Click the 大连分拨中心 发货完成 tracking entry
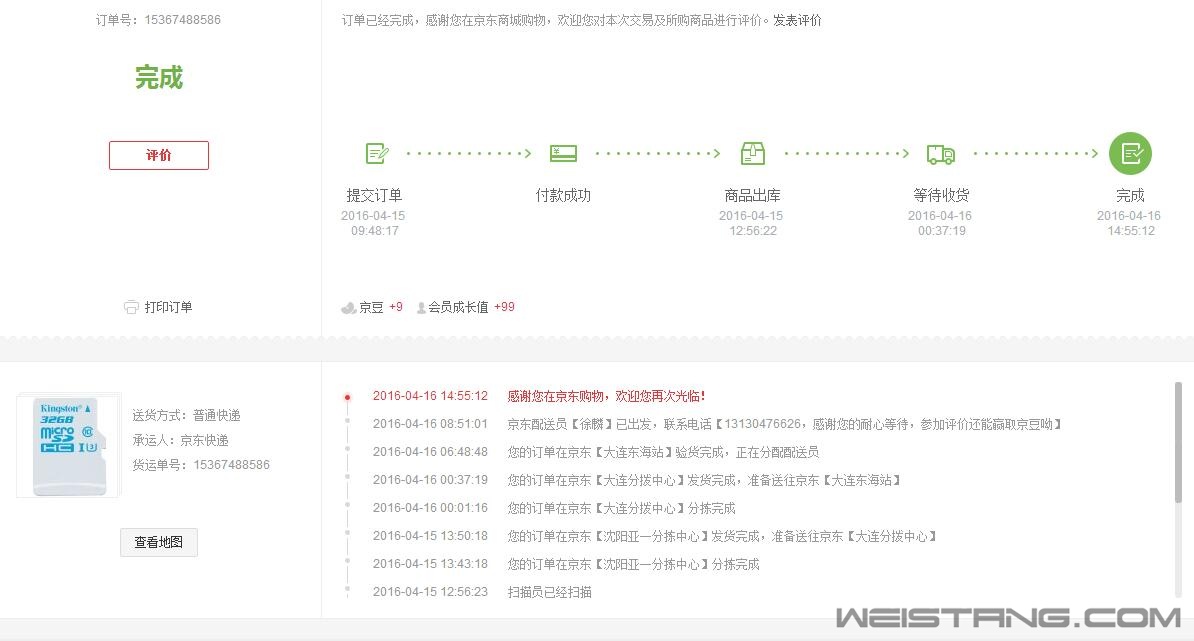The width and height of the screenshot is (1194, 641). pos(704,480)
